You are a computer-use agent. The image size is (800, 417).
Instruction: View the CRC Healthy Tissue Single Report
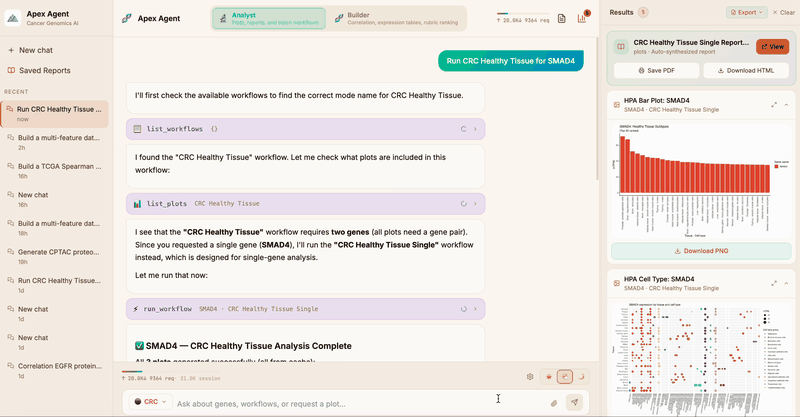tap(772, 46)
